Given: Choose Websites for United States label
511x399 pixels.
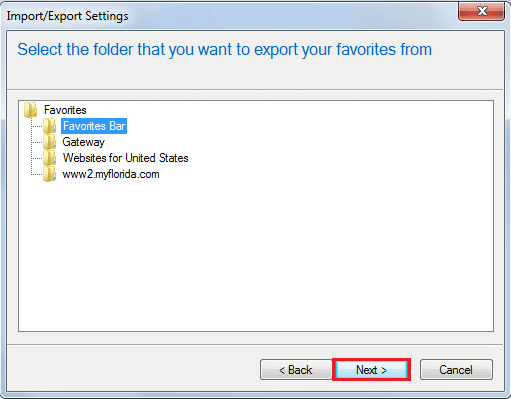Looking at the screenshot, I should pyautogui.click(x=126, y=158).
